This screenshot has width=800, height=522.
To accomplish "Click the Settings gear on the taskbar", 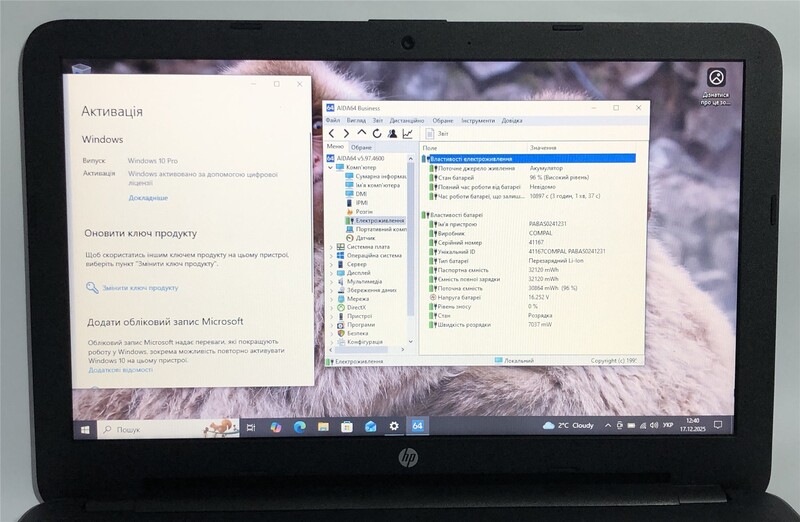I will [x=394, y=426].
